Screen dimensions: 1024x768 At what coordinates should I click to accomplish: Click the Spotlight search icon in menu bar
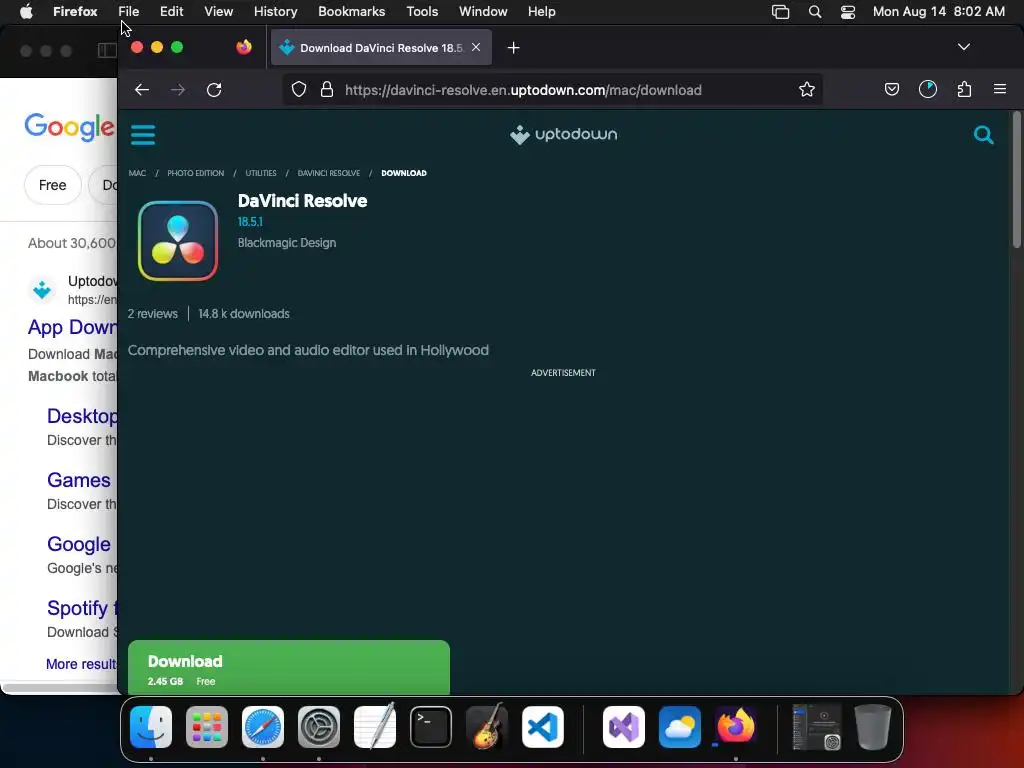pos(814,12)
